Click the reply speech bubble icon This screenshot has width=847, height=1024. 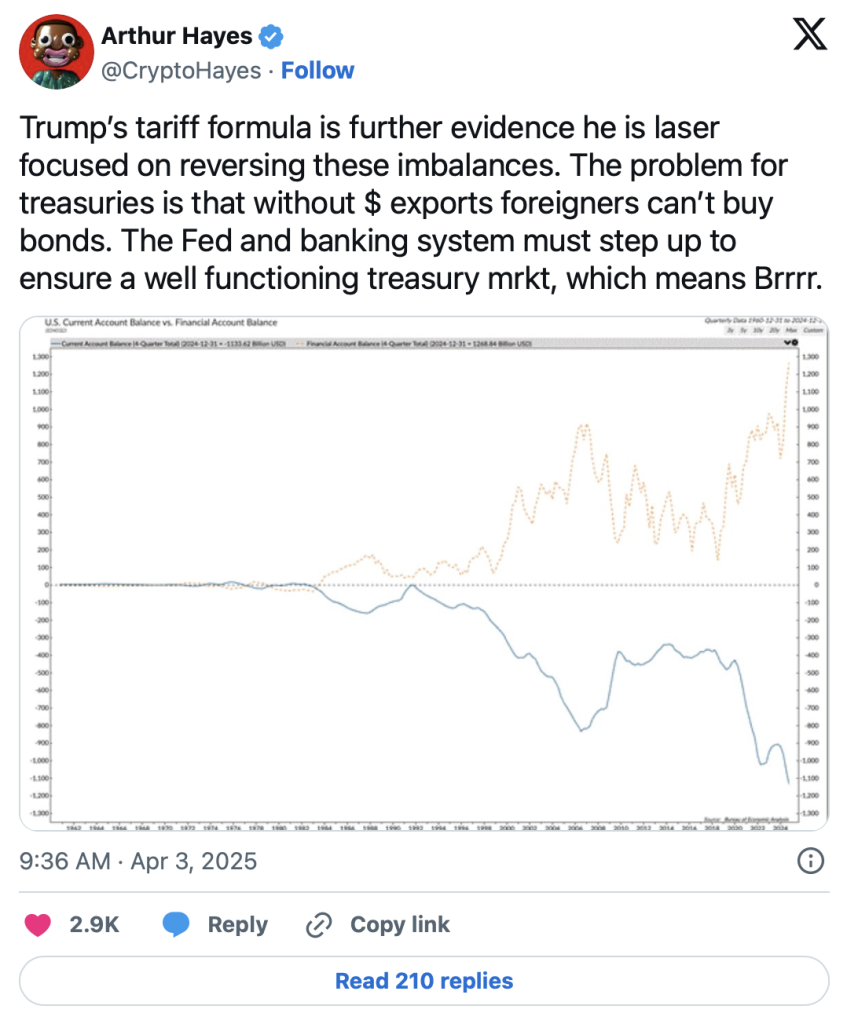(176, 925)
